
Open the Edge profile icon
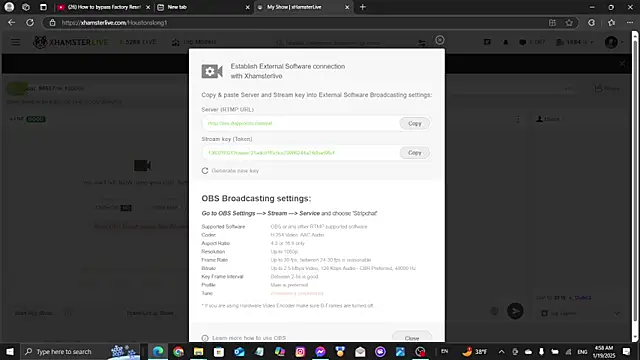click(9, 7)
